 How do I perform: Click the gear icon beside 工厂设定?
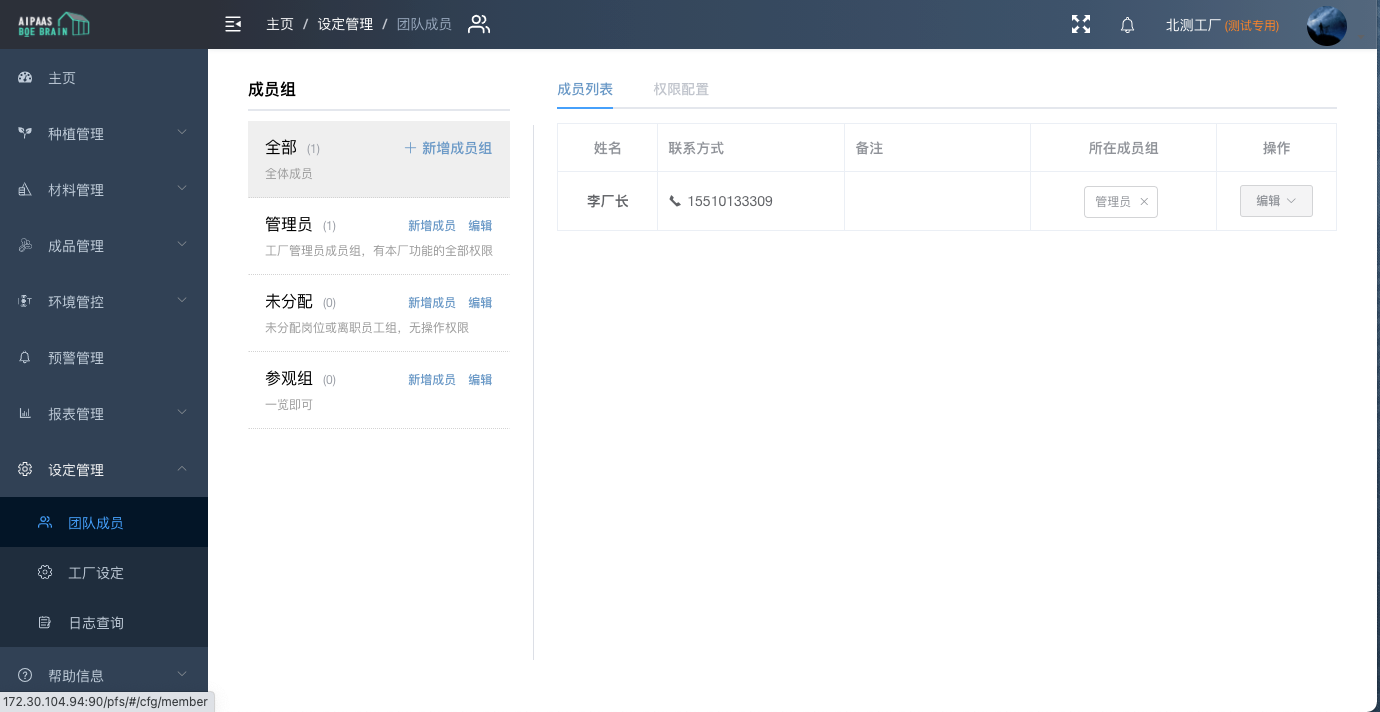45,572
